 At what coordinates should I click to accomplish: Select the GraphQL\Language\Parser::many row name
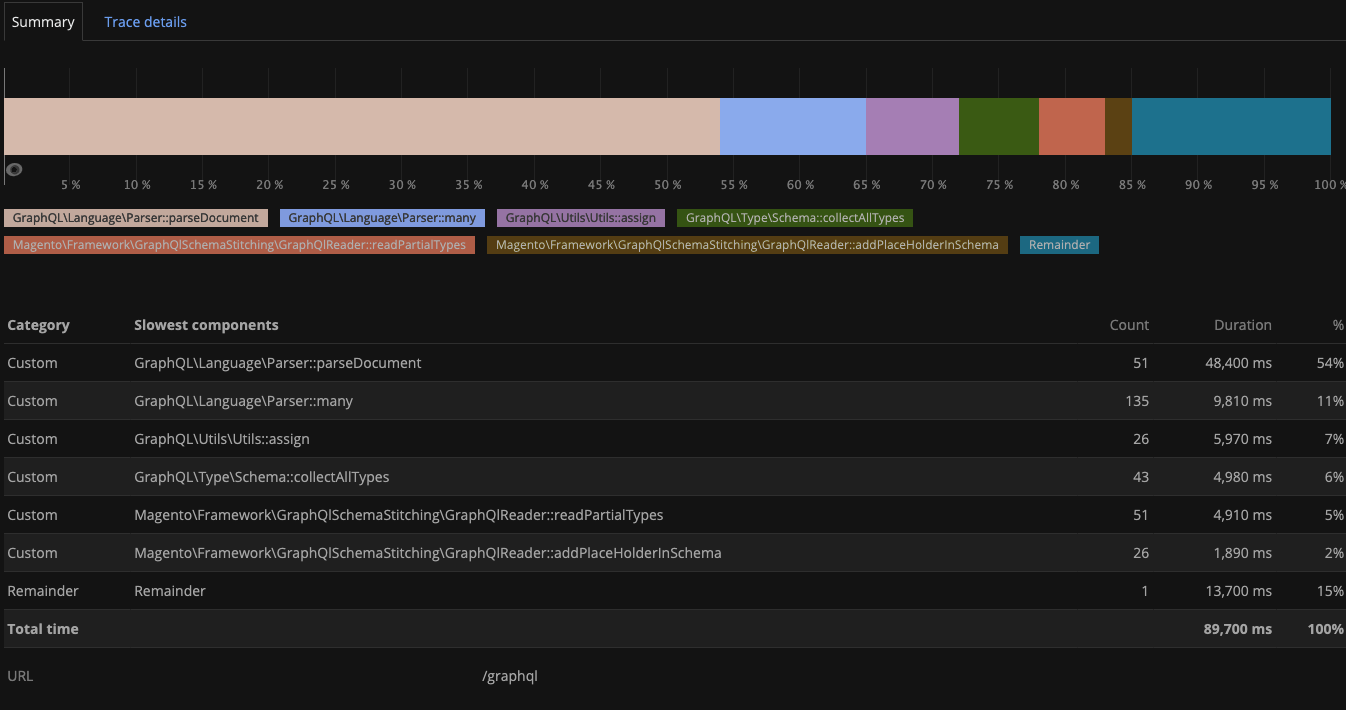[x=244, y=401]
